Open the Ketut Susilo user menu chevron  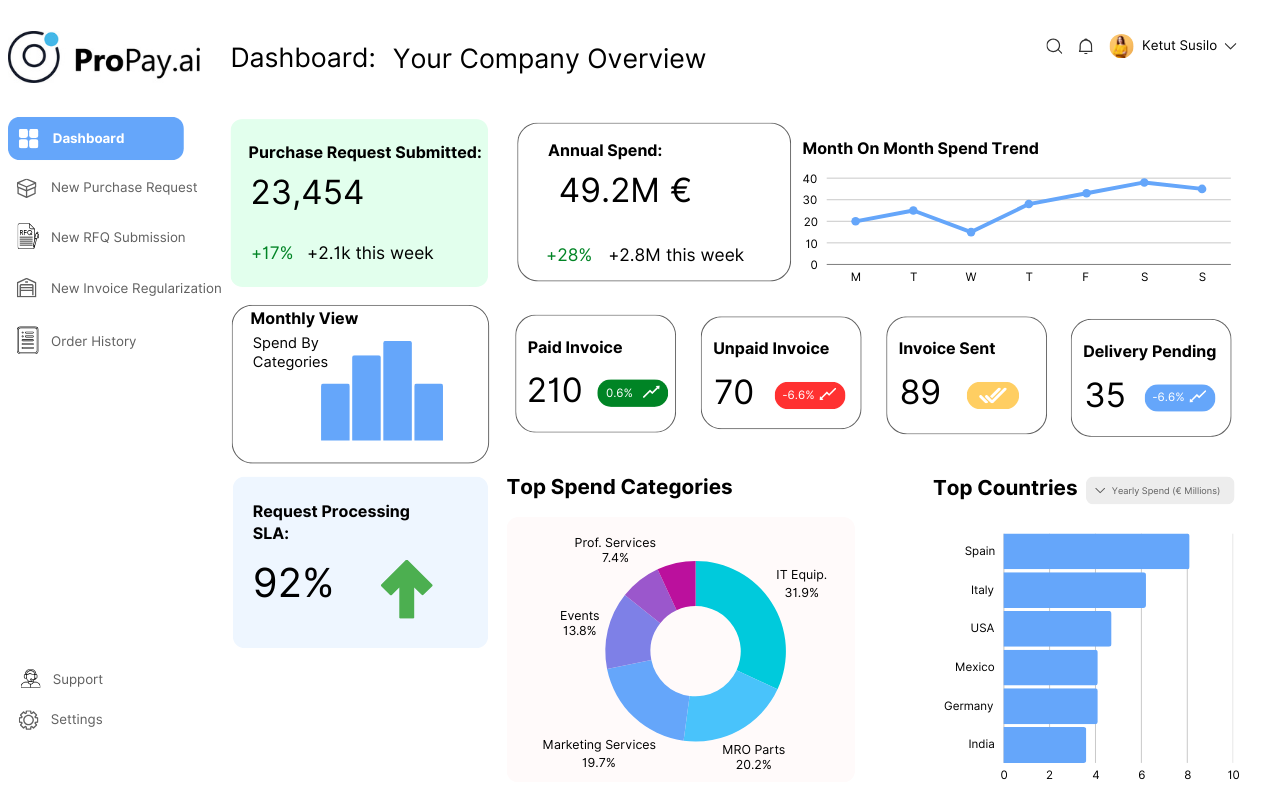(x=1231, y=46)
